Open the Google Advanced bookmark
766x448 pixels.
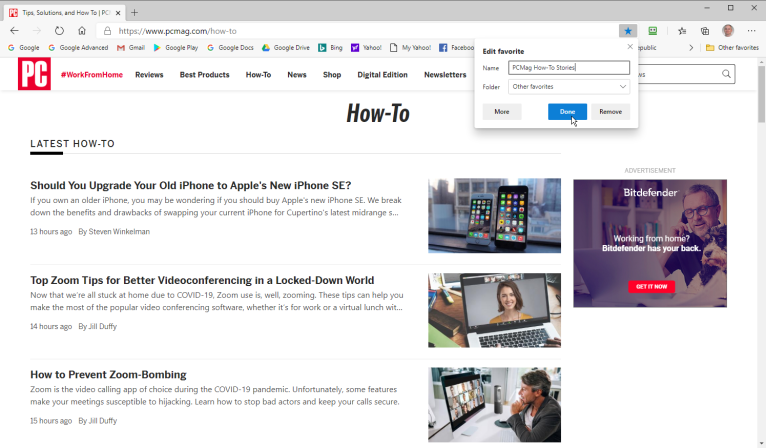coord(78,47)
